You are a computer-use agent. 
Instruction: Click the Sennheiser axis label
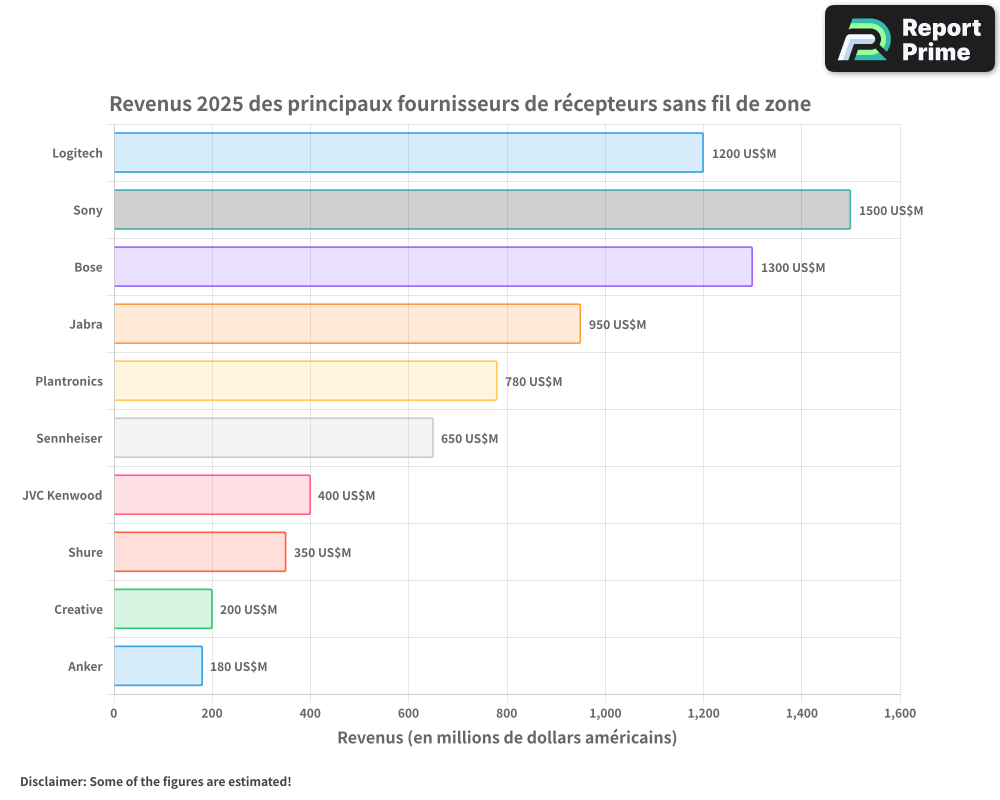click(x=69, y=438)
